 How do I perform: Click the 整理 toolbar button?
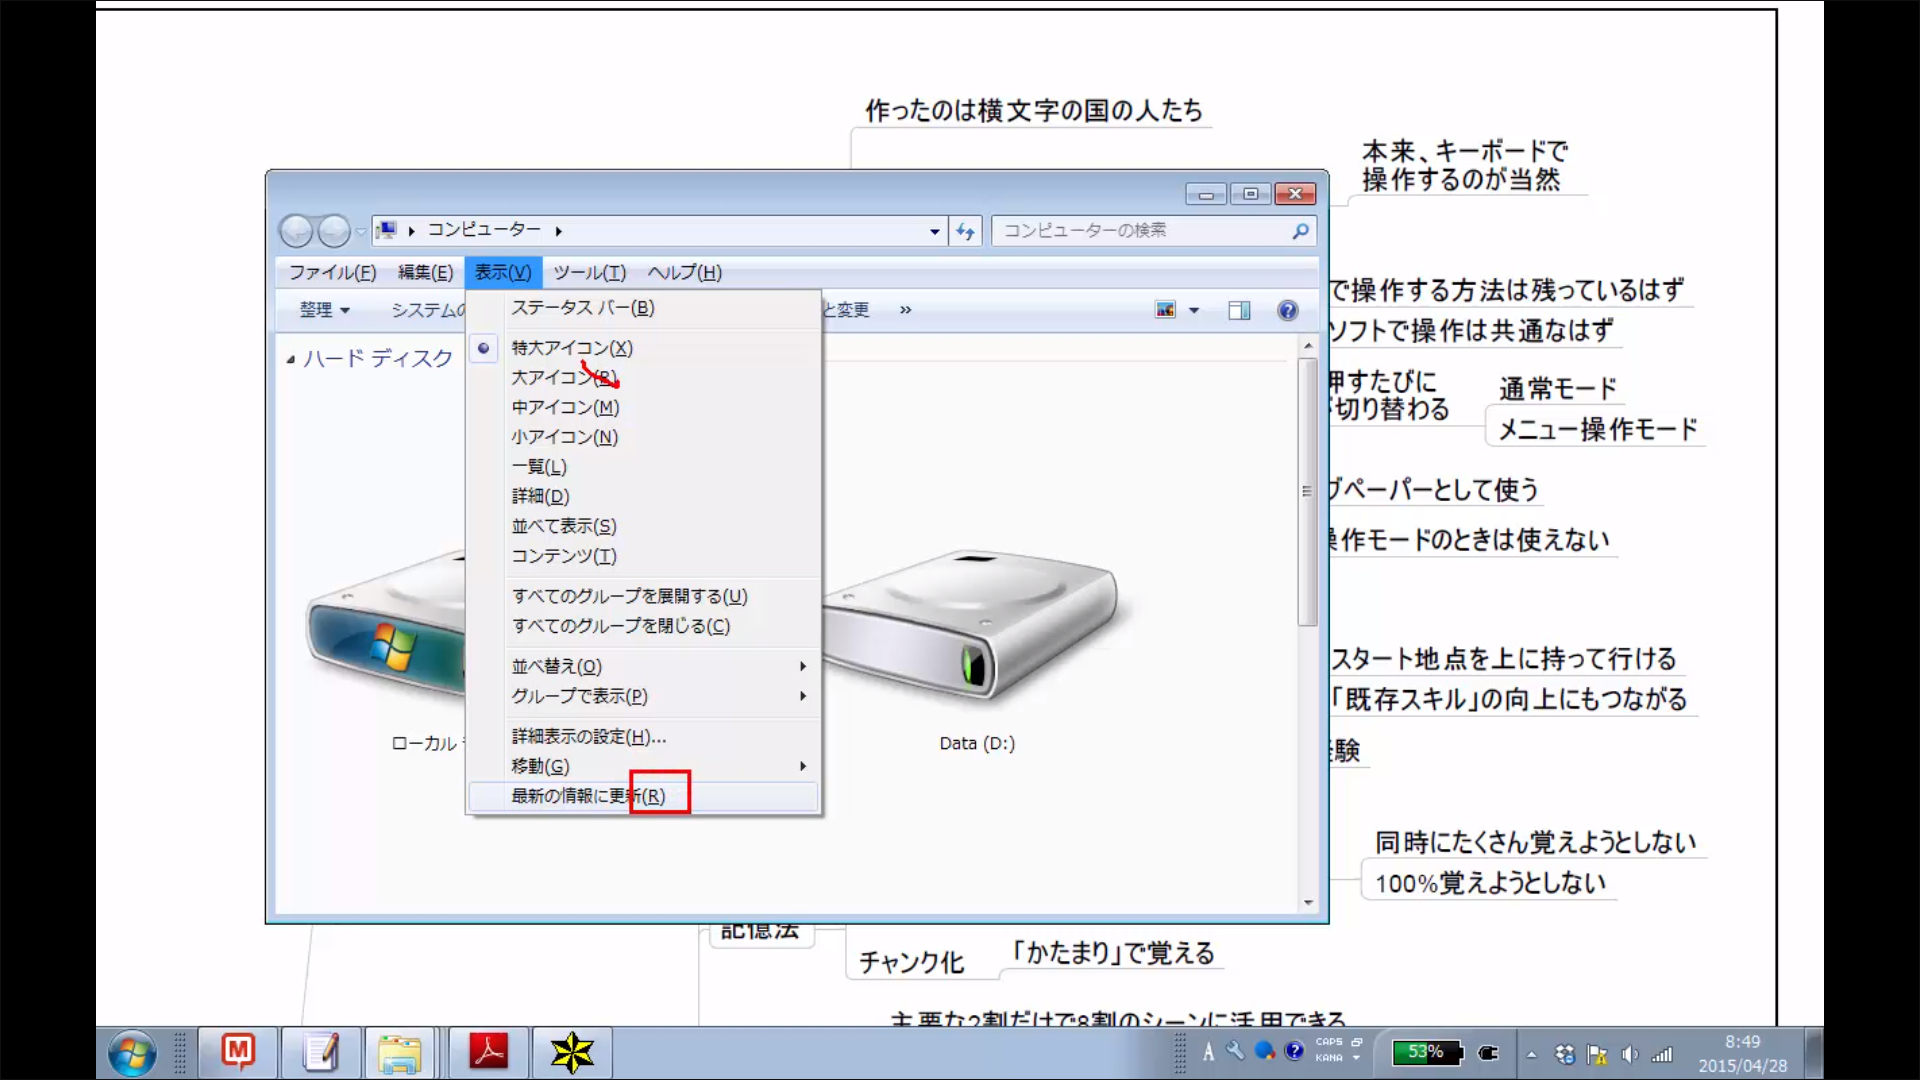point(324,310)
